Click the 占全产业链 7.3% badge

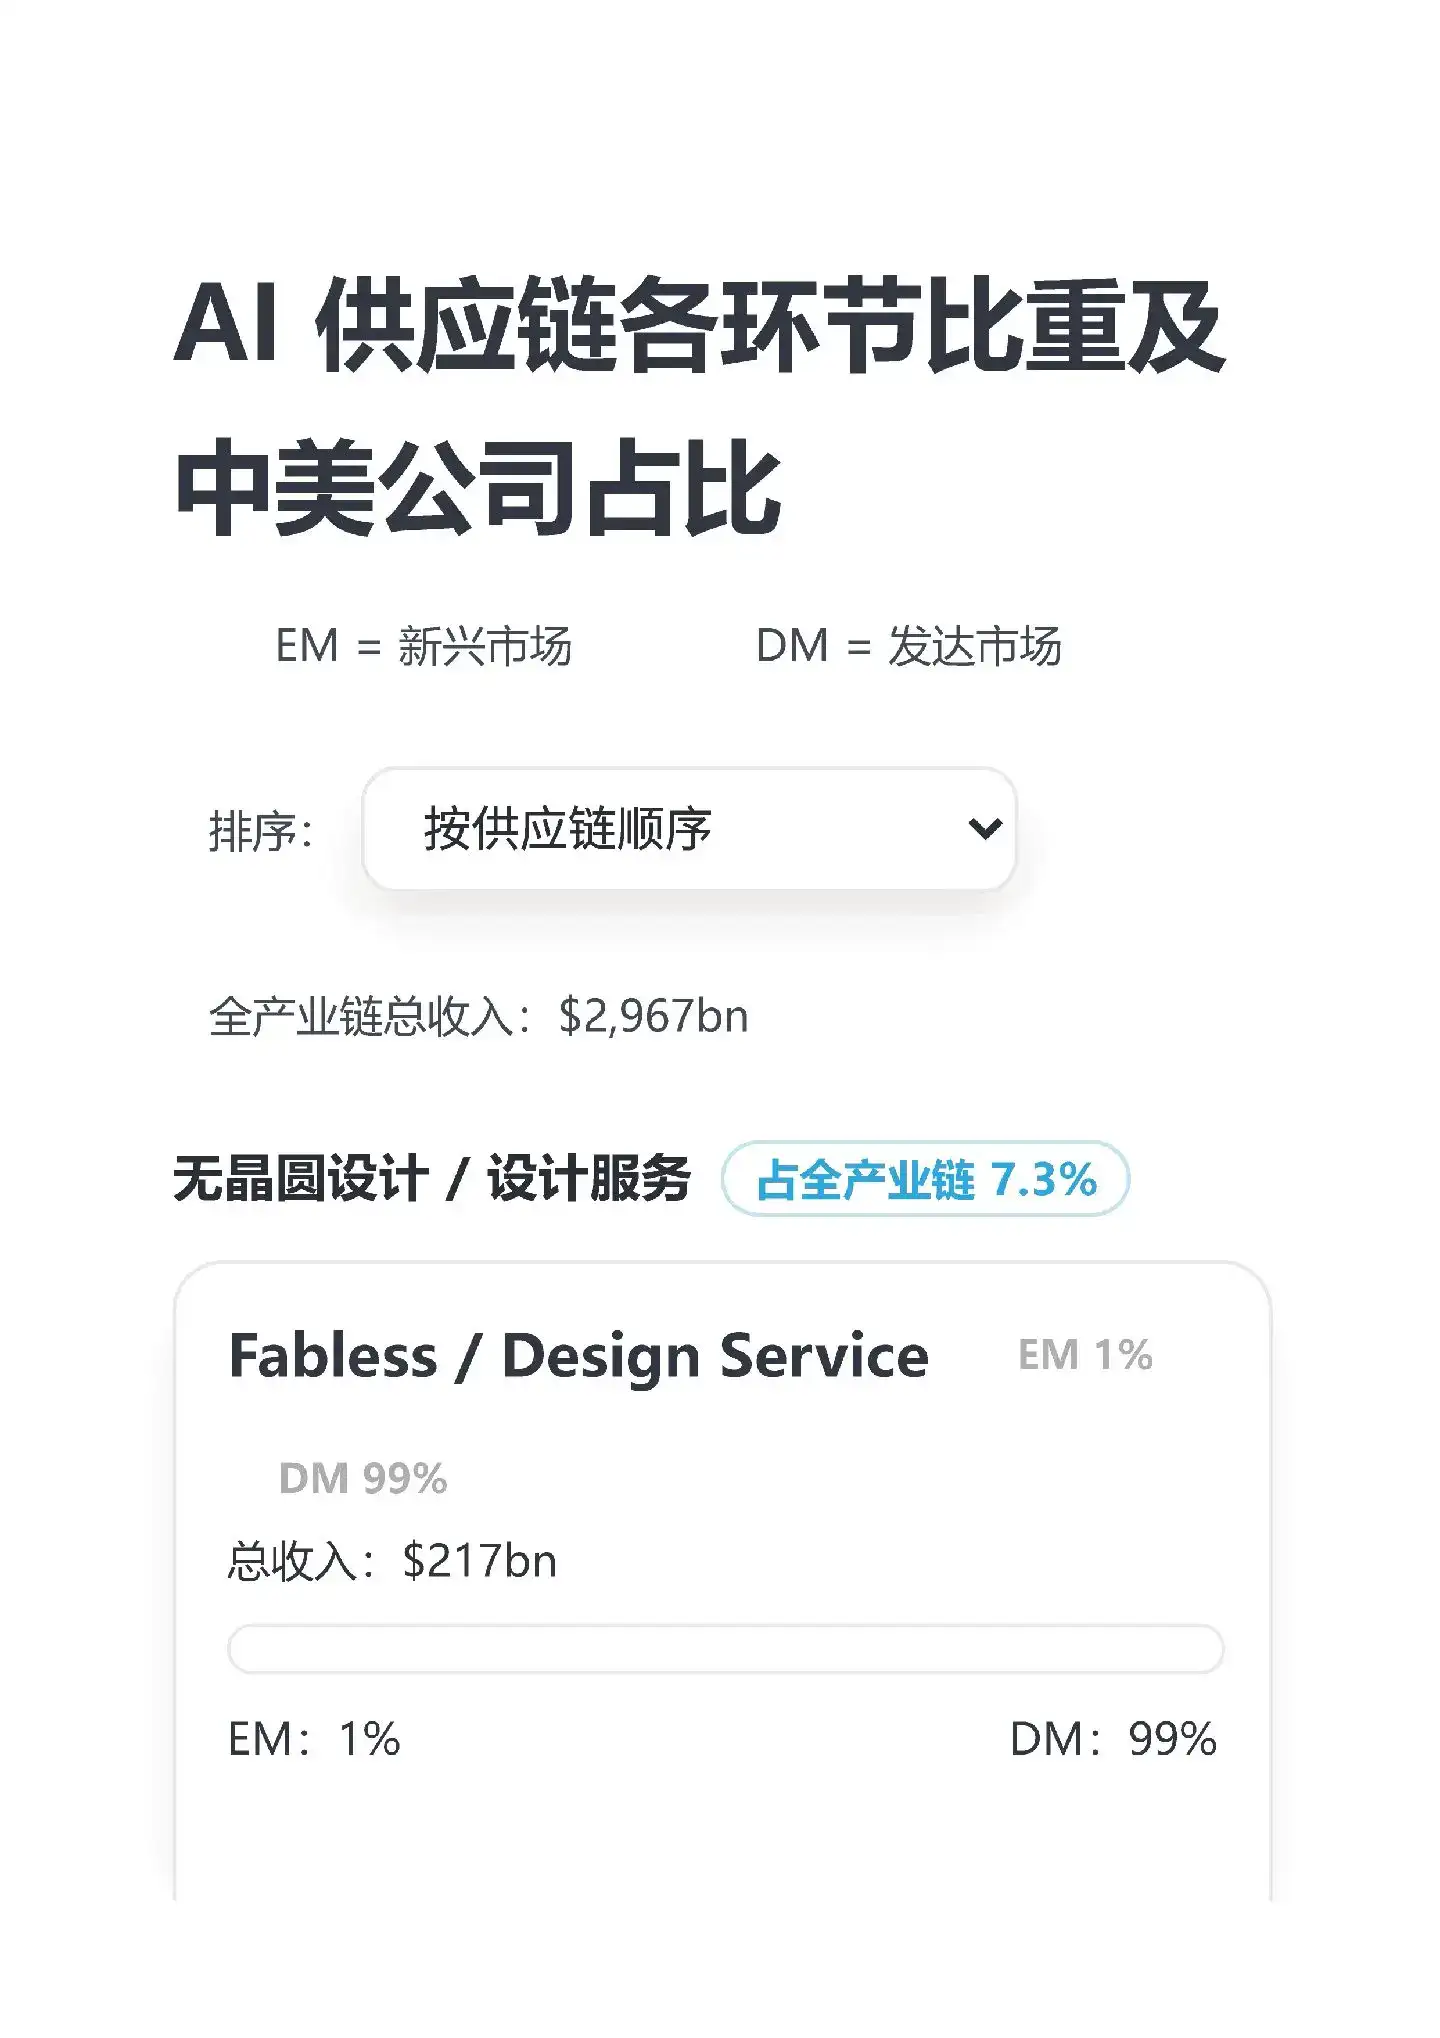[x=925, y=1179]
